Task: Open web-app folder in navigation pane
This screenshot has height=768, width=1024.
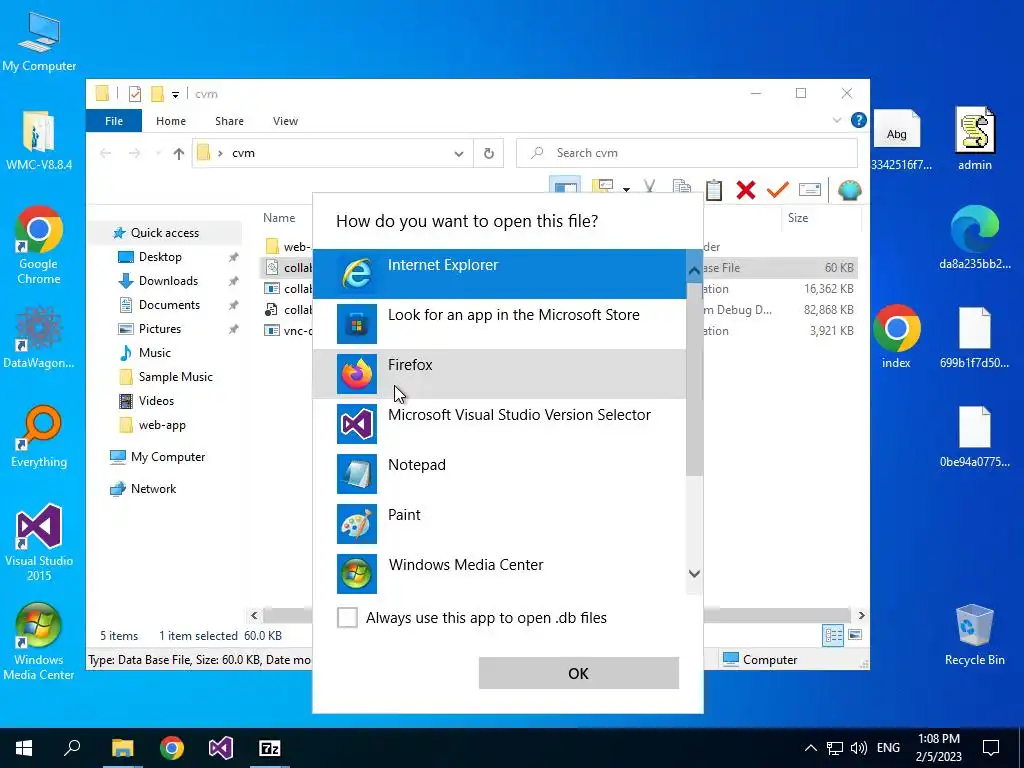Action: tap(162, 424)
